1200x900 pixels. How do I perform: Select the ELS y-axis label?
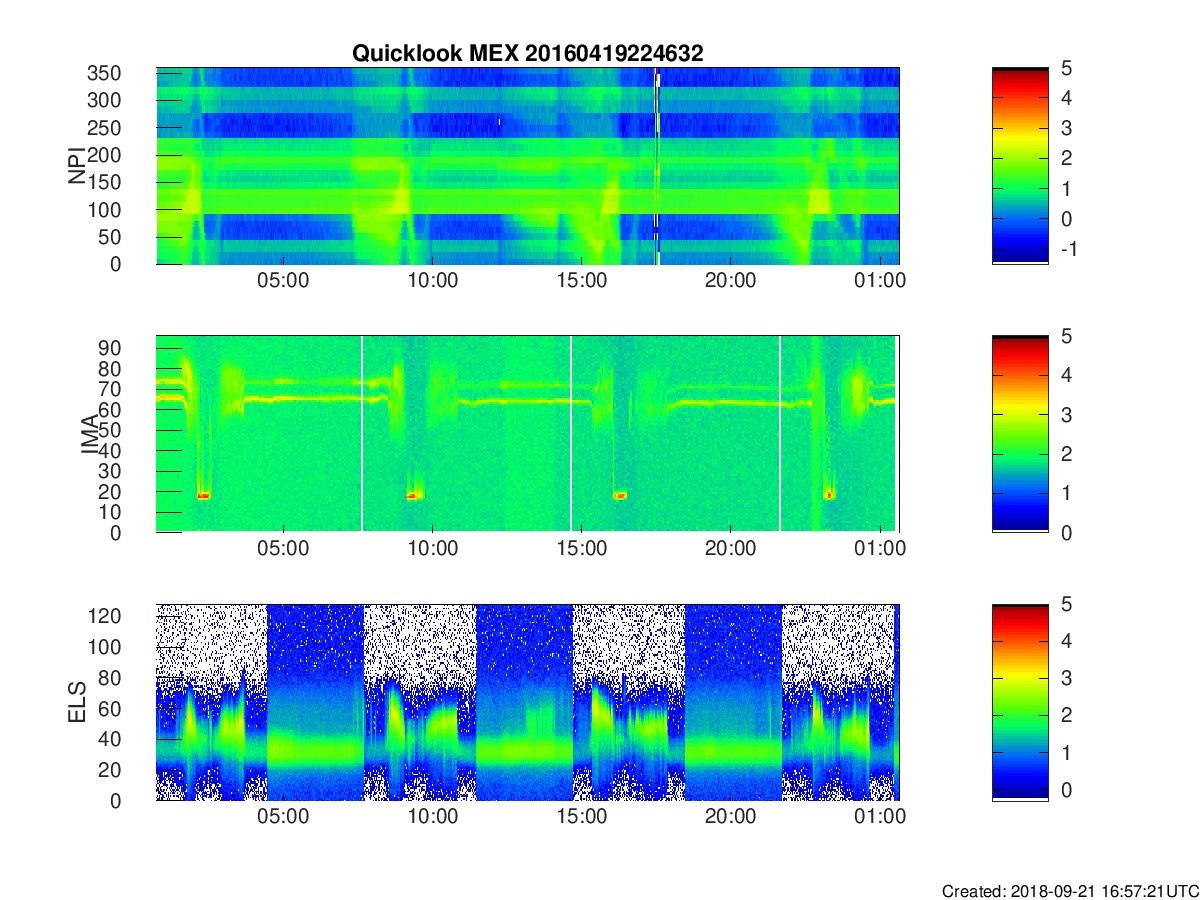pos(77,702)
